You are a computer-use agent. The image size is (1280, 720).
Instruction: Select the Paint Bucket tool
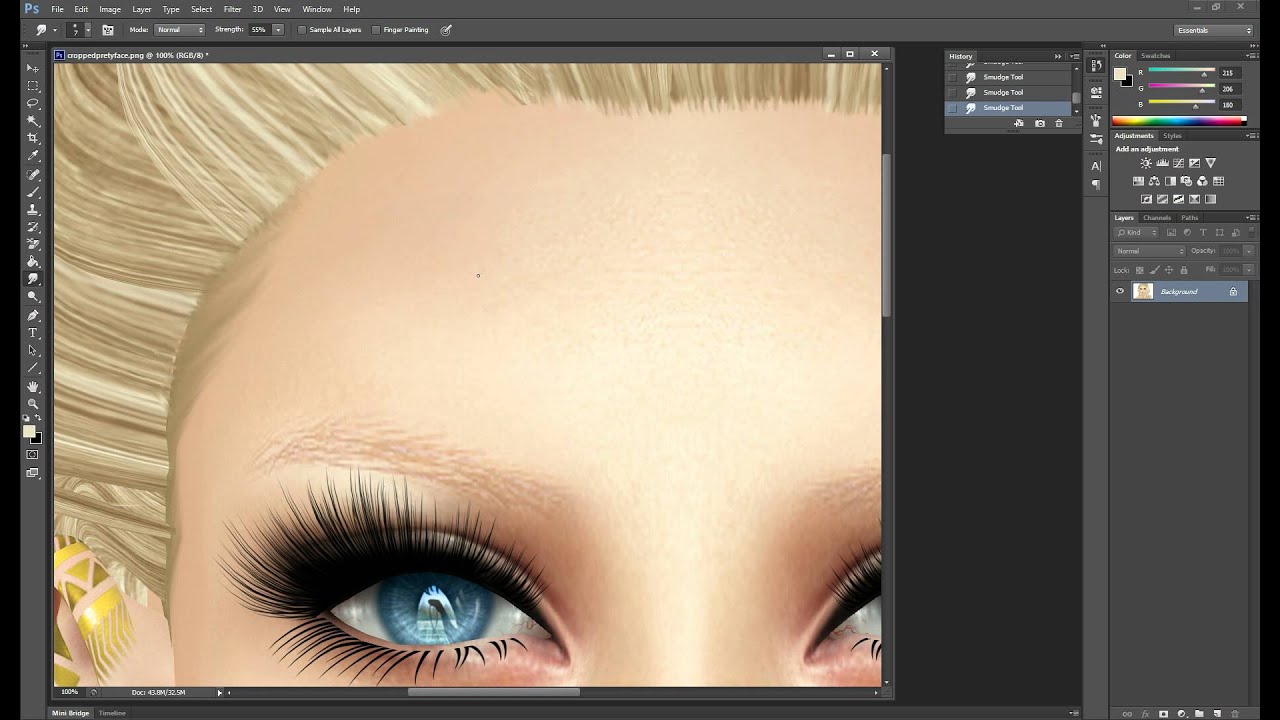tap(33, 262)
